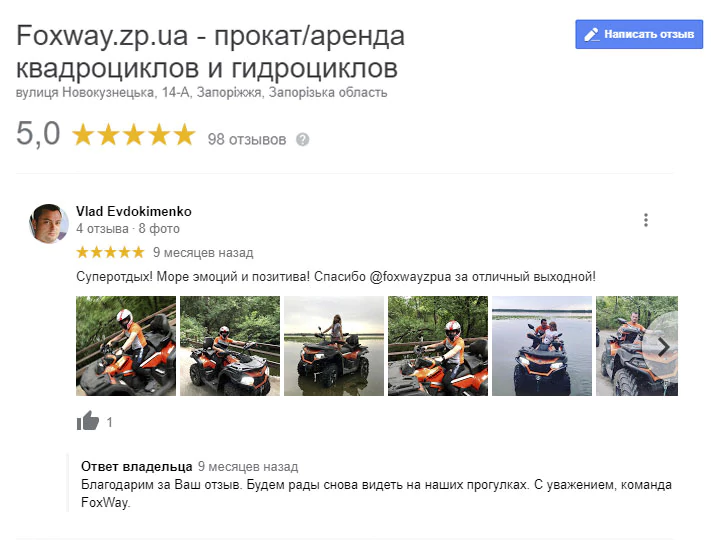Viewport: 719px width, 554px height.
Task: Click the 4 отзыва · 8 фото text
Action: (128, 228)
